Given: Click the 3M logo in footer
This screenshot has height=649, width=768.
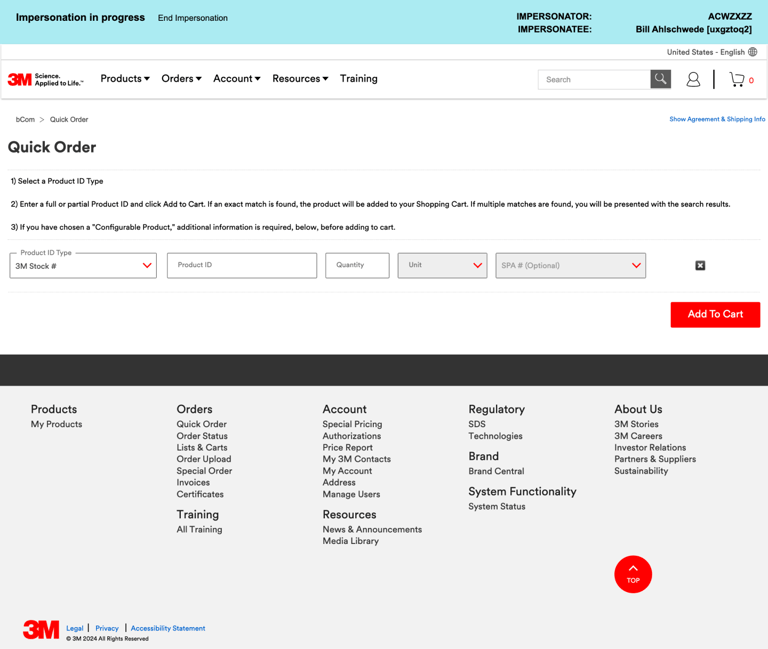Looking at the screenshot, I should tap(41, 629).
